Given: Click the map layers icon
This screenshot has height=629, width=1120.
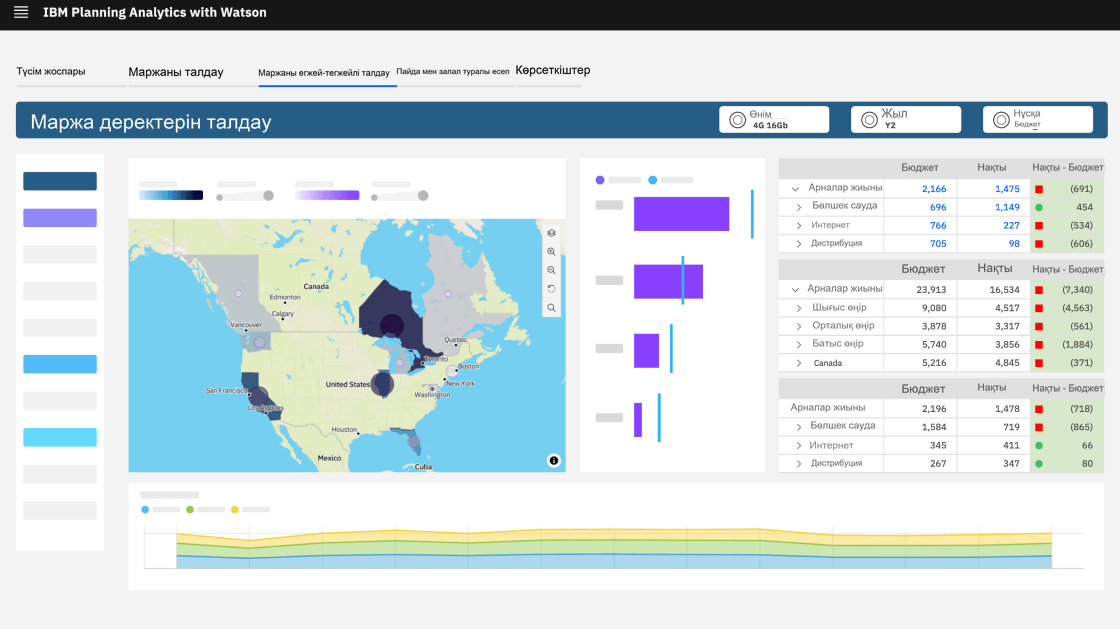Looking at the screenshot, I should pos(551,233).
